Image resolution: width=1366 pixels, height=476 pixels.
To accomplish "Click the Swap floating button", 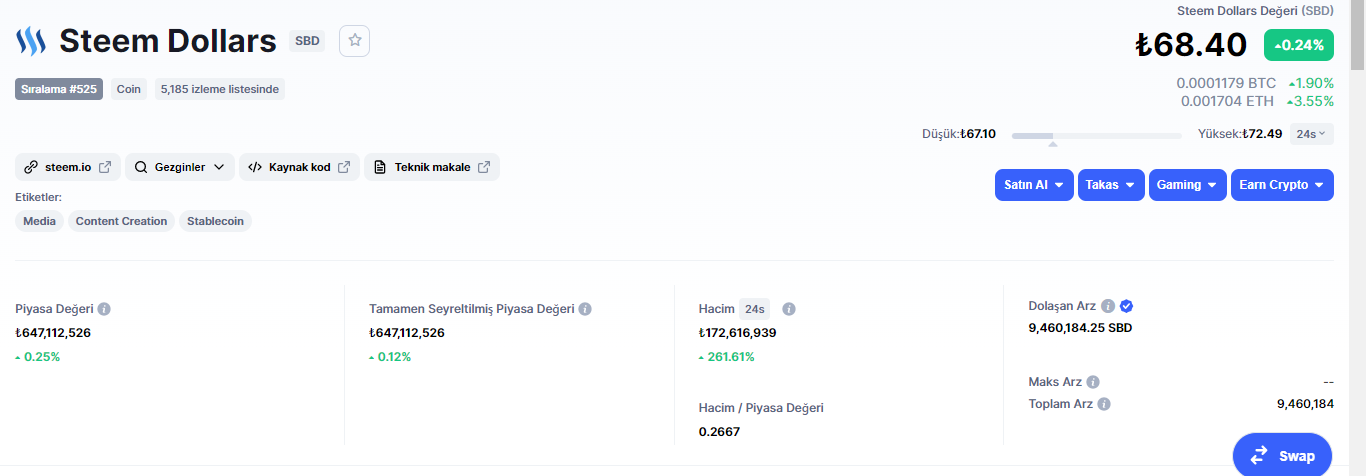I will [1282, 455].
